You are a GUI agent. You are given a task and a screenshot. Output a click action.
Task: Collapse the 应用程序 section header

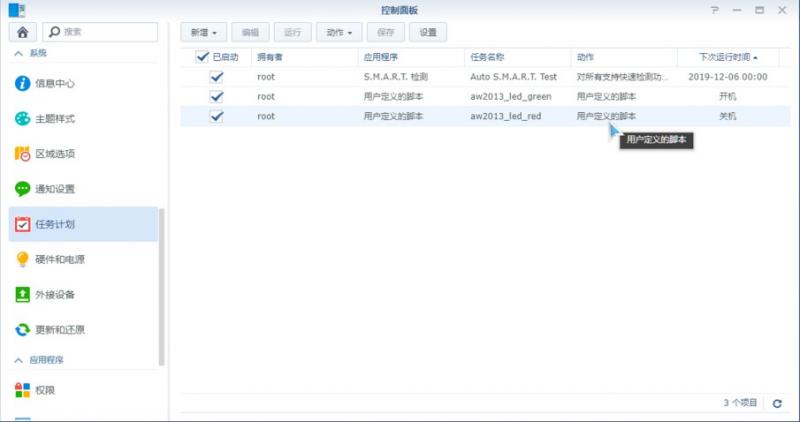point(18,359)
